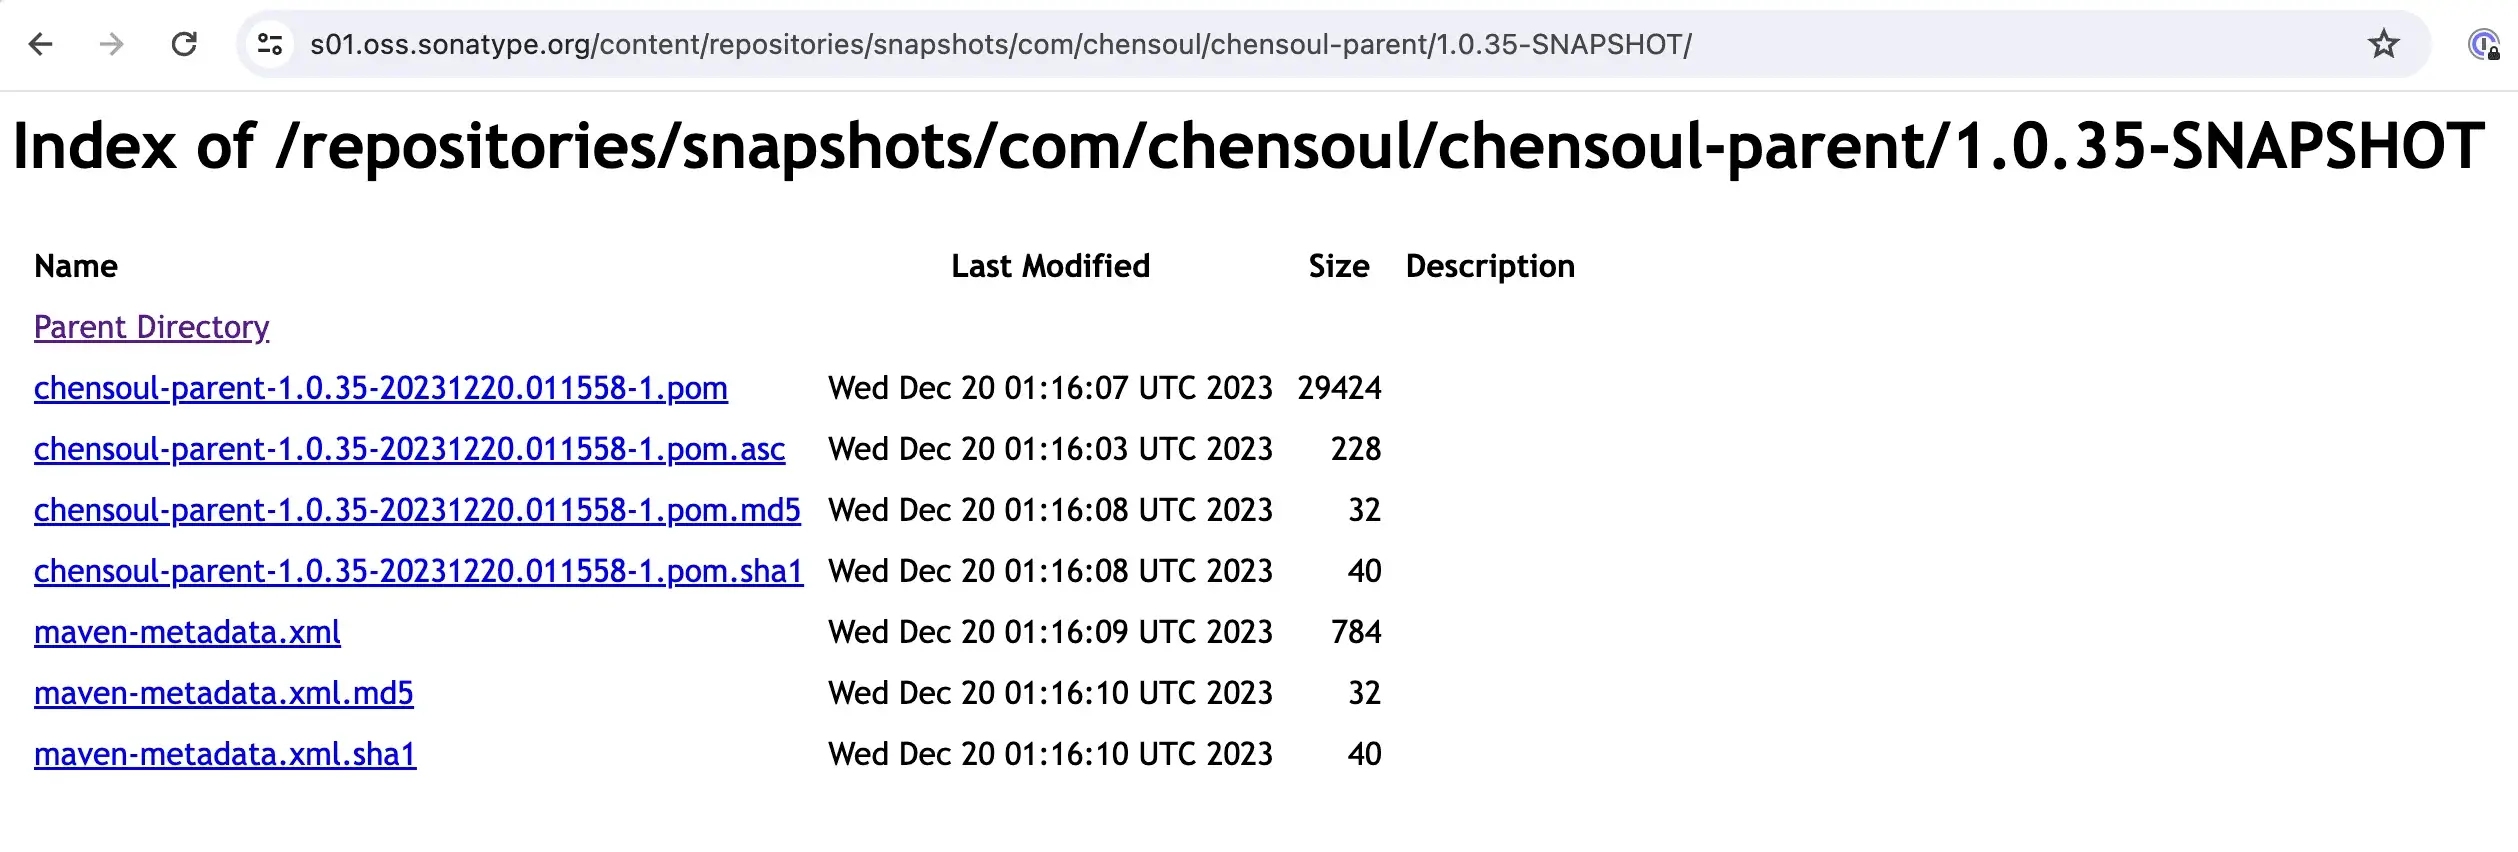Click the Name column header

click(x=76, y=266)
